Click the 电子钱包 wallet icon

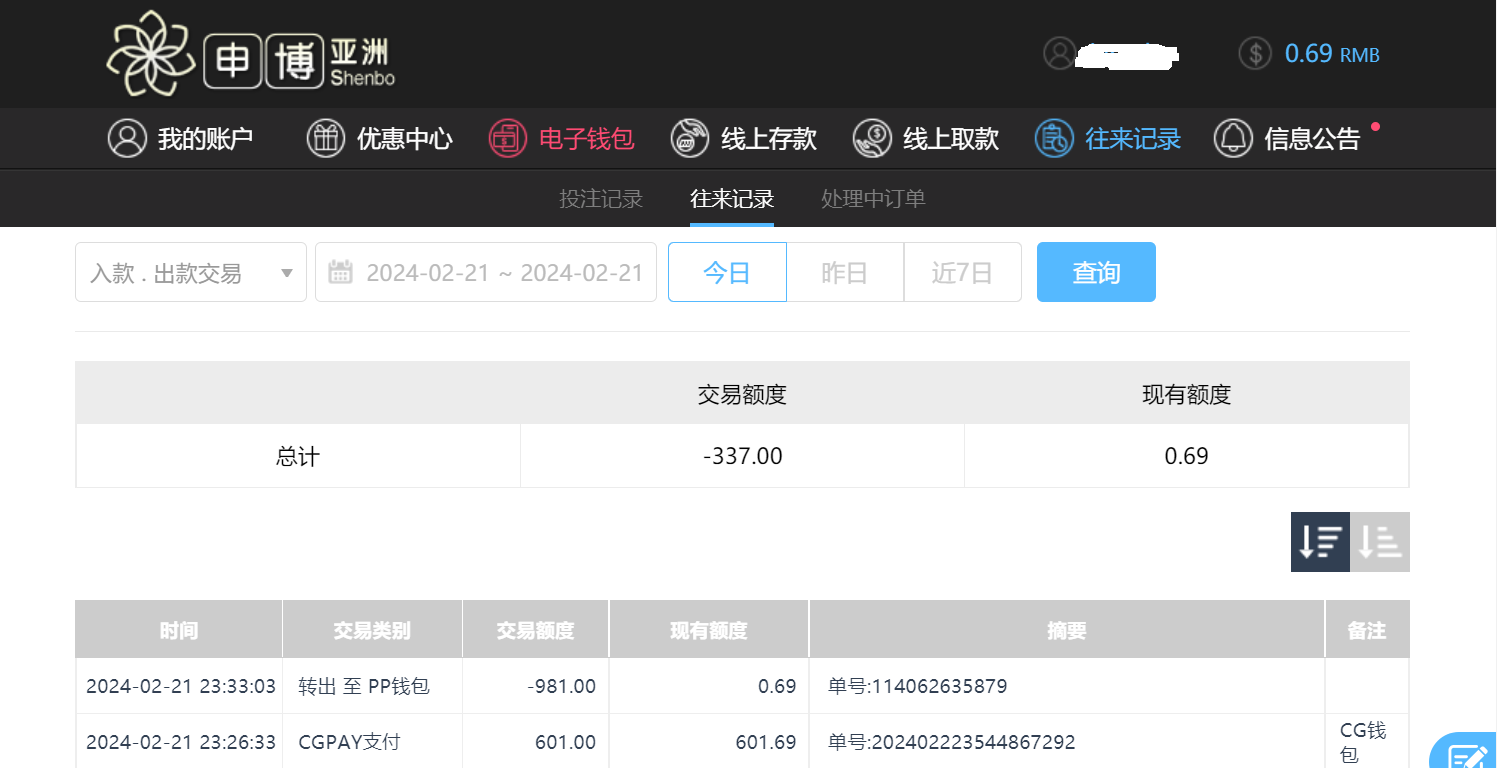(x=508, y=138)
